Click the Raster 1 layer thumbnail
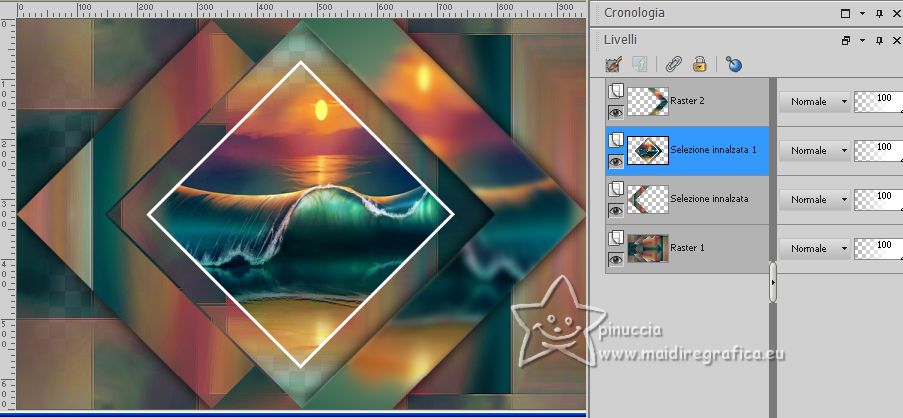Screen dimensions: 903x418 648,248
